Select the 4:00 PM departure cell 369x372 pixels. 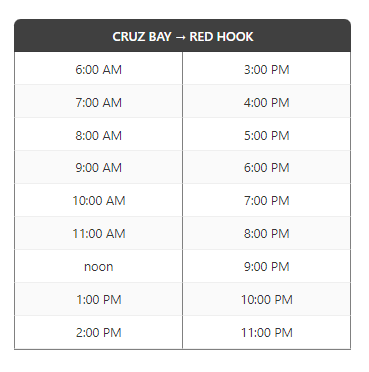click(x=267, y=102)
